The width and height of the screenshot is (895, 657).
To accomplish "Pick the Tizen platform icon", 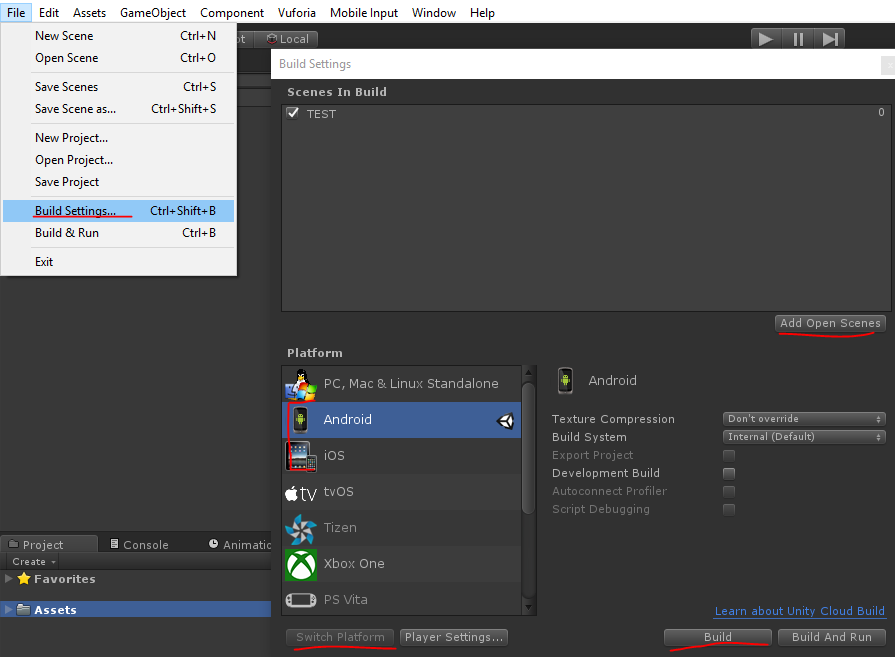I will click(x=301, y=528).
